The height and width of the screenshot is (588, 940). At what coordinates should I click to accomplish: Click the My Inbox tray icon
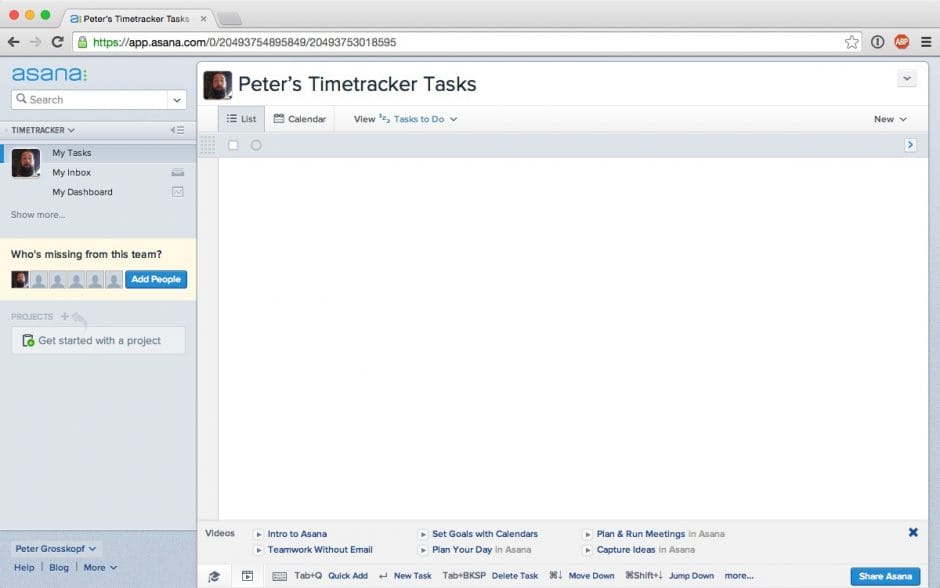(178, 173)
